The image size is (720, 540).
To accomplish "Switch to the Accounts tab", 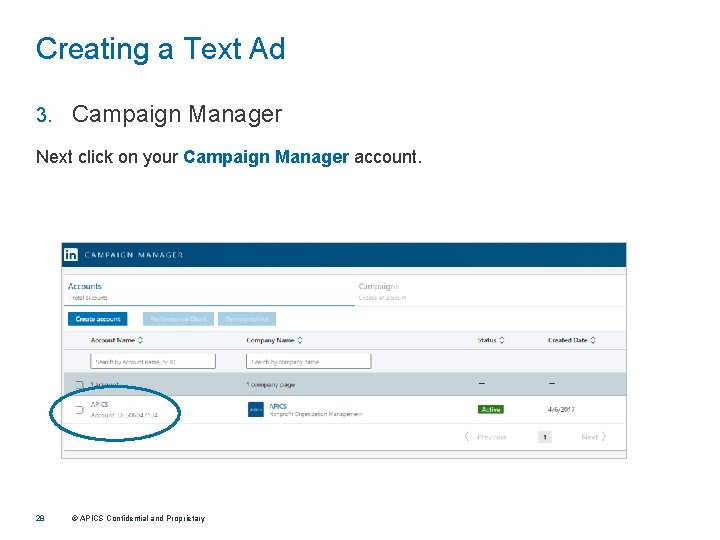I will point(85,287).
